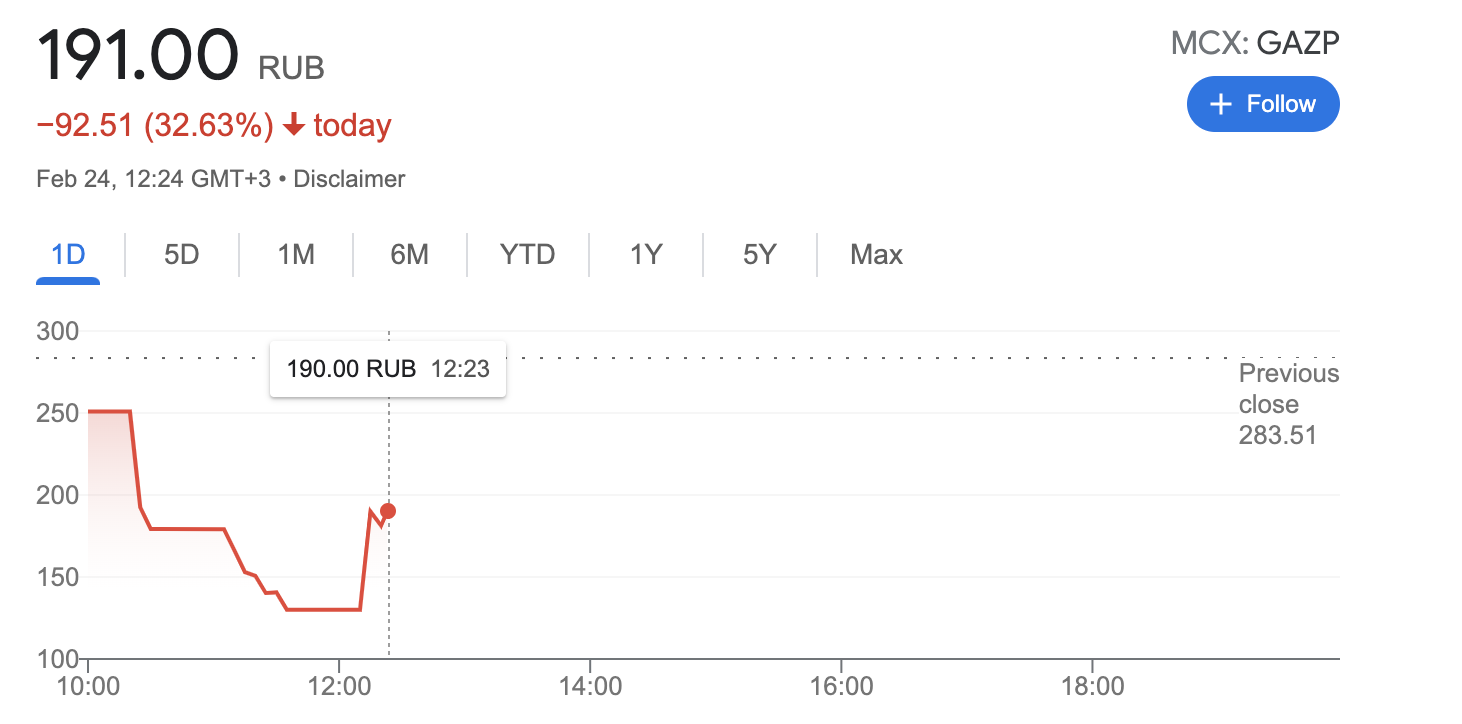The width and height of the screenshot is (1462, 724).
Task: Click the 16:00 mark on time axis
Action: click(x=842, y=687)
